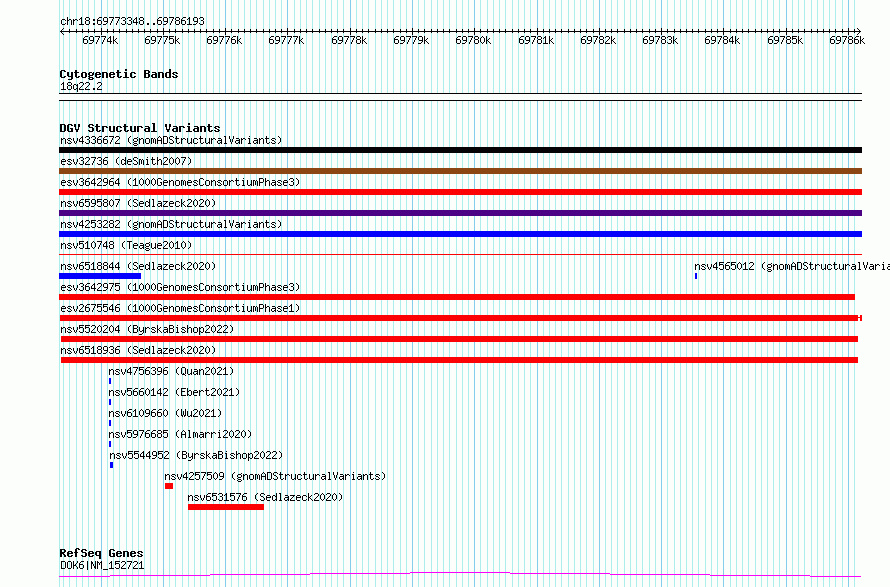The width and height of the screenshot is (890, 587).
Task: Click the 69779k ruler tick label
Action: [411, 40]
